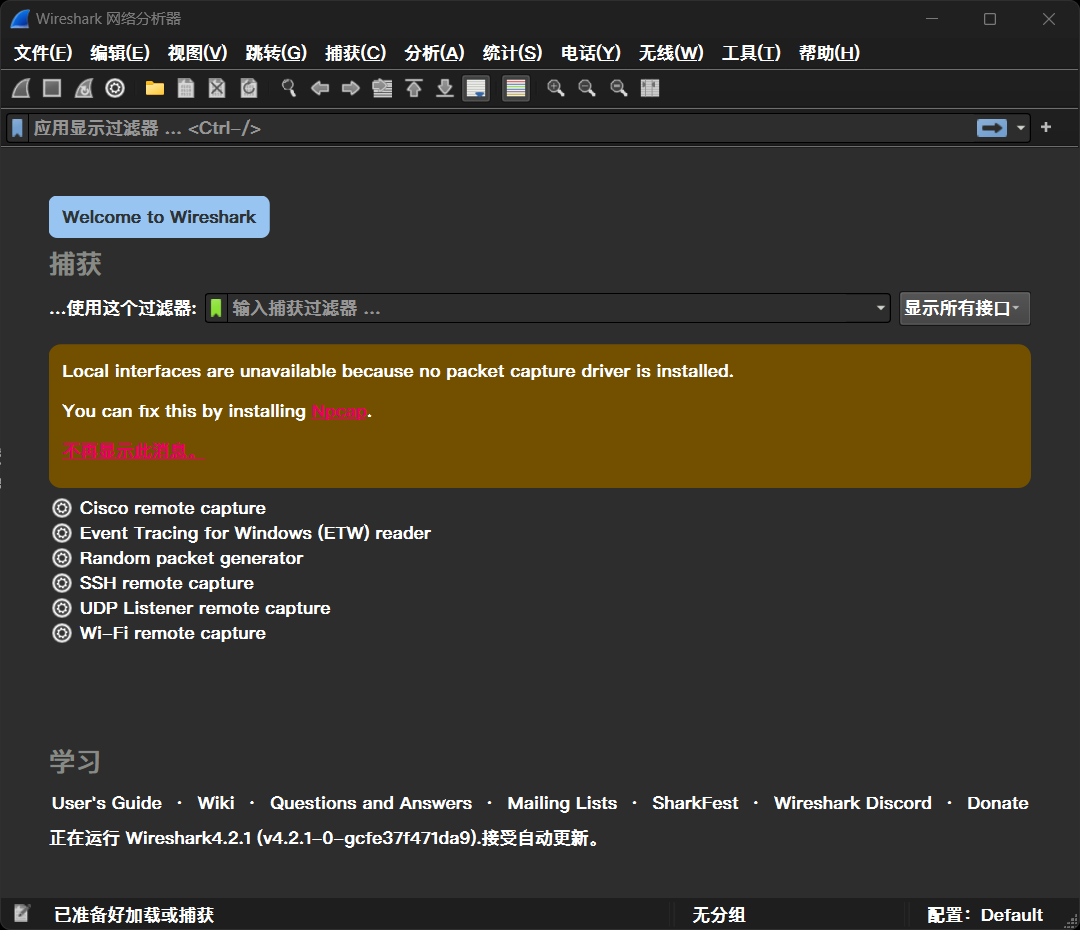Open the 视图(V) menu

point(198,53)
